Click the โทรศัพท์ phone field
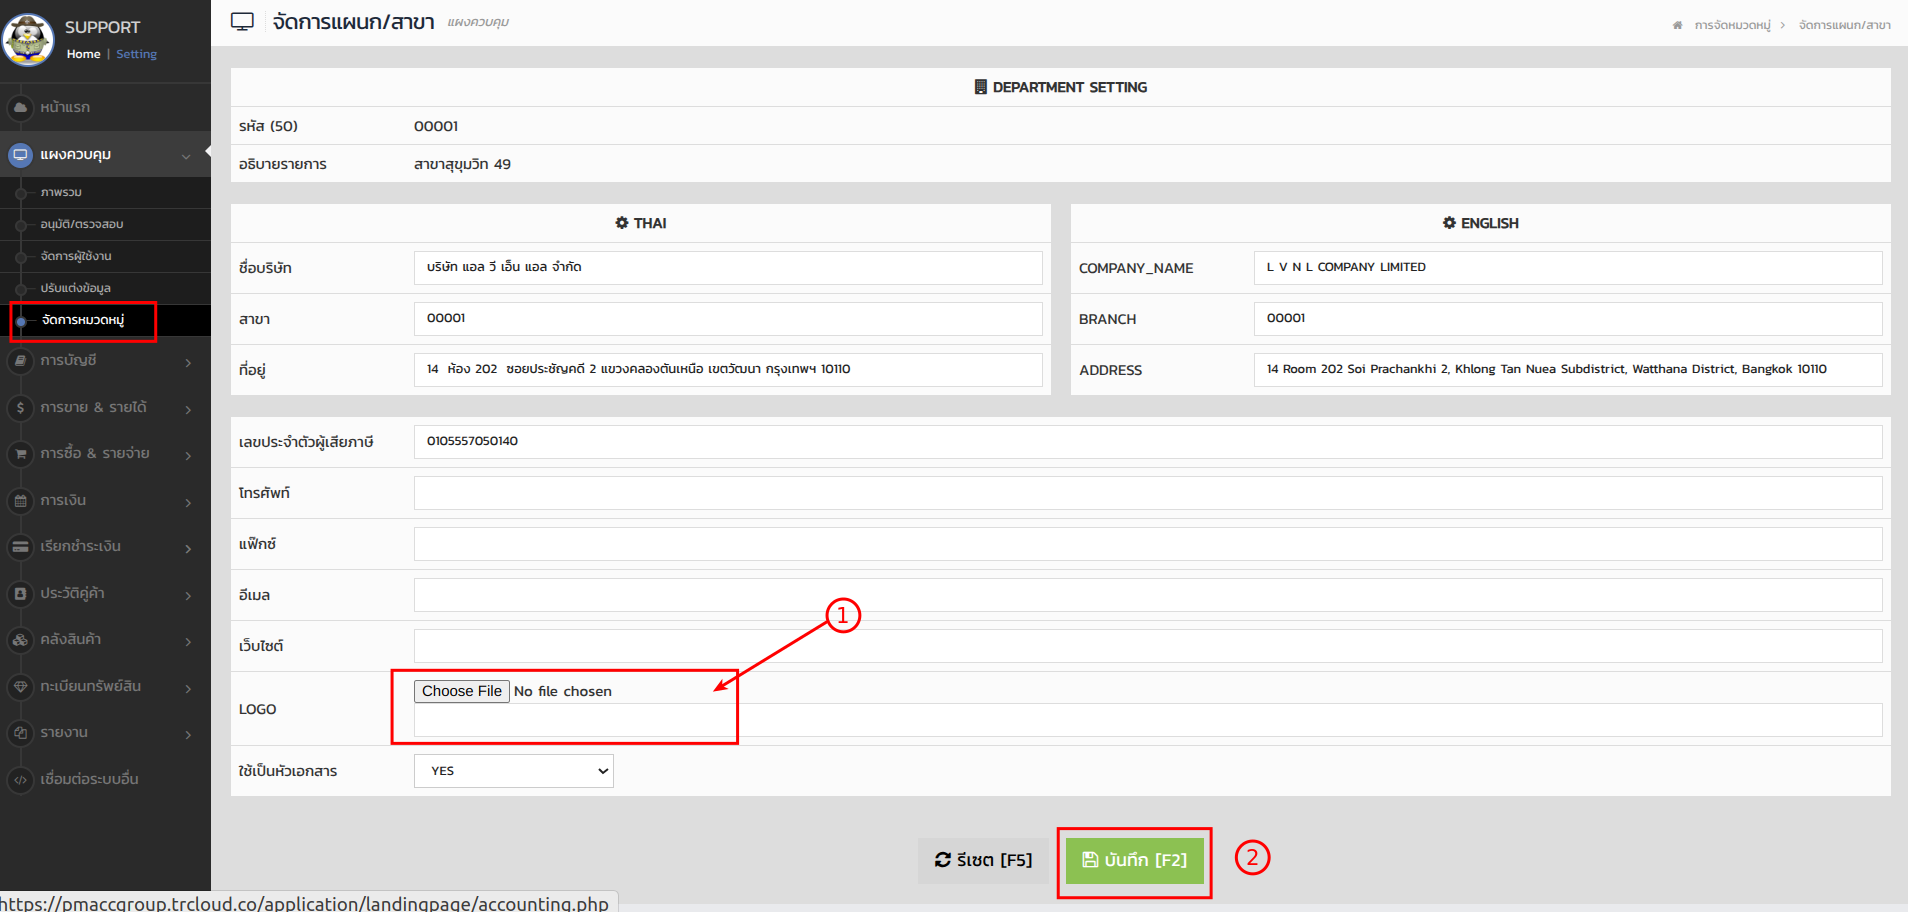This screenshot has width=1908, height=912. (x=1148, y=493)
